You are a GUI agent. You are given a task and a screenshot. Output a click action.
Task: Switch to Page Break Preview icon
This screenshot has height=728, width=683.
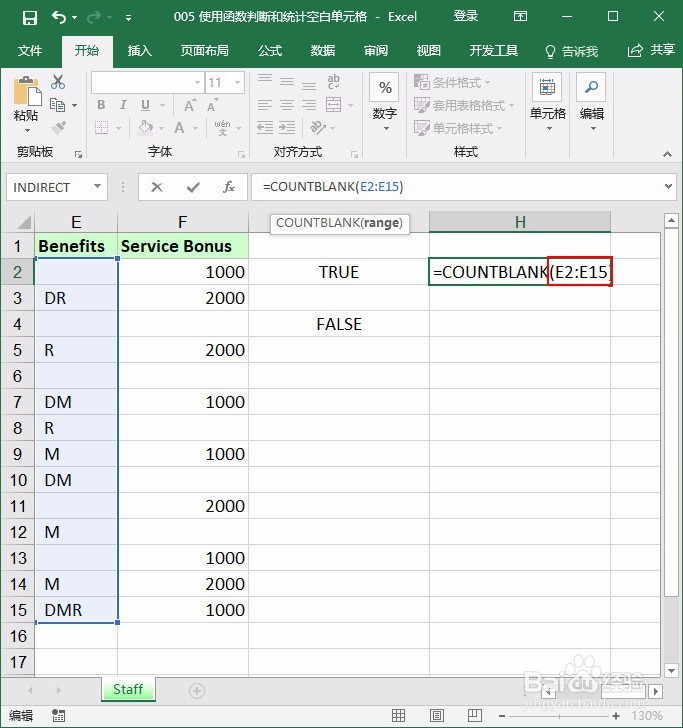pos(475,715)
